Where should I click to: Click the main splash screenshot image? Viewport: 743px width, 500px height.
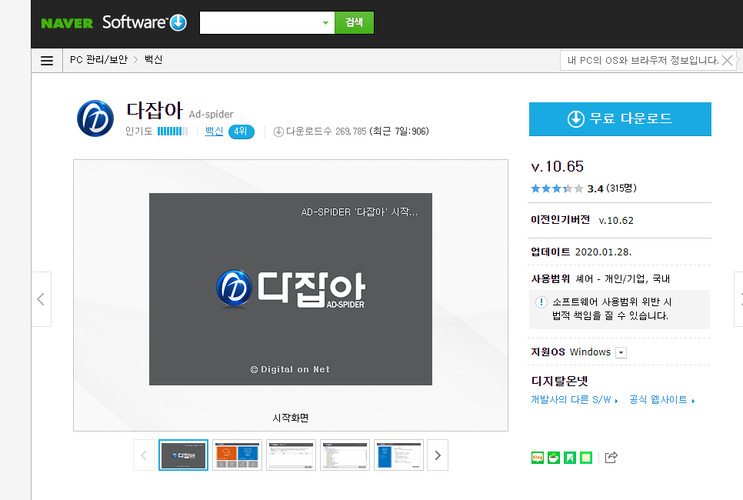pos(290,289)
